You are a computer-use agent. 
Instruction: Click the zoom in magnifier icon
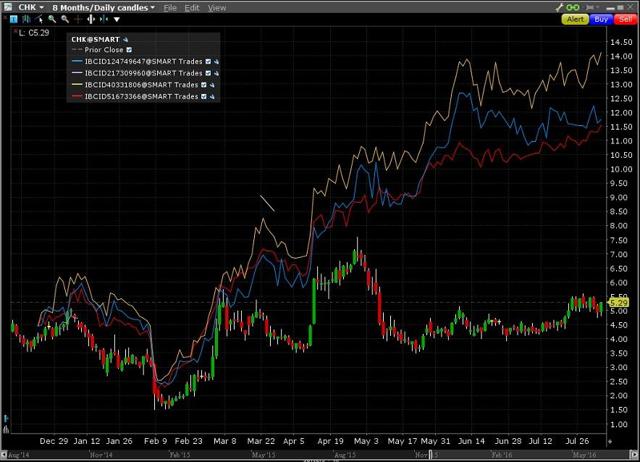pyautogui.click(x=52, y=19)
